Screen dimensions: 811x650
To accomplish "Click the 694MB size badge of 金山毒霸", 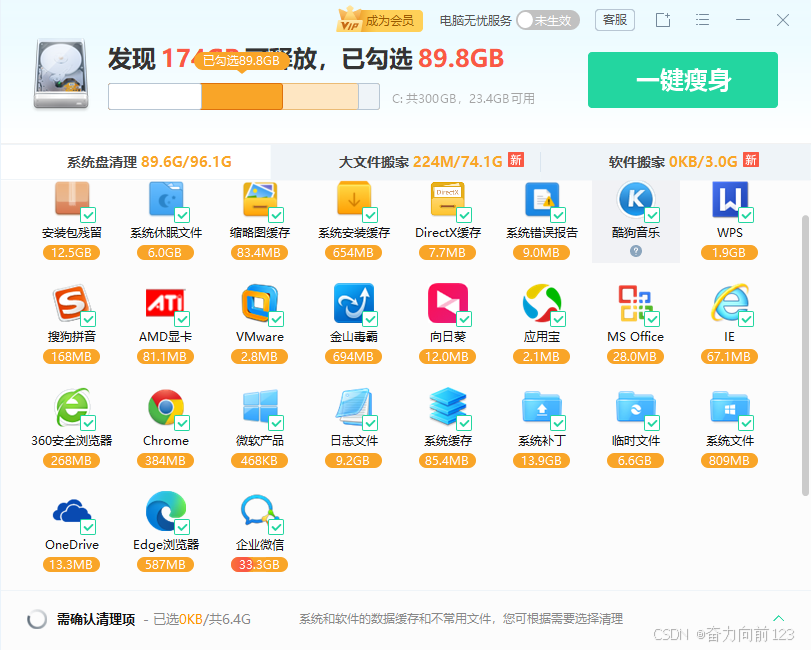I will click(x=353, y=357).
